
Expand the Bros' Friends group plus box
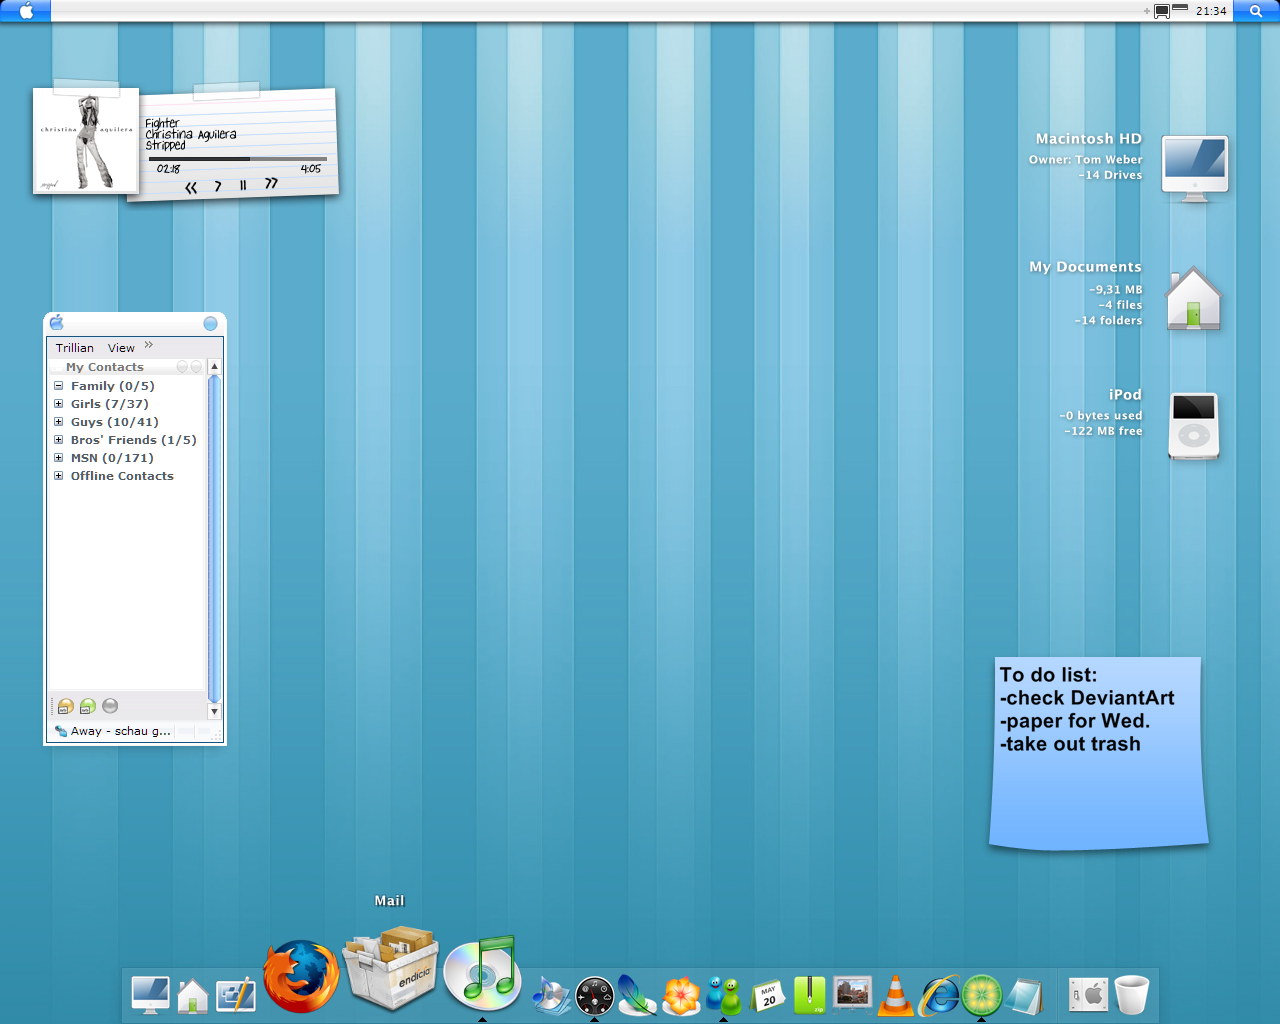[x=58, y=440]
